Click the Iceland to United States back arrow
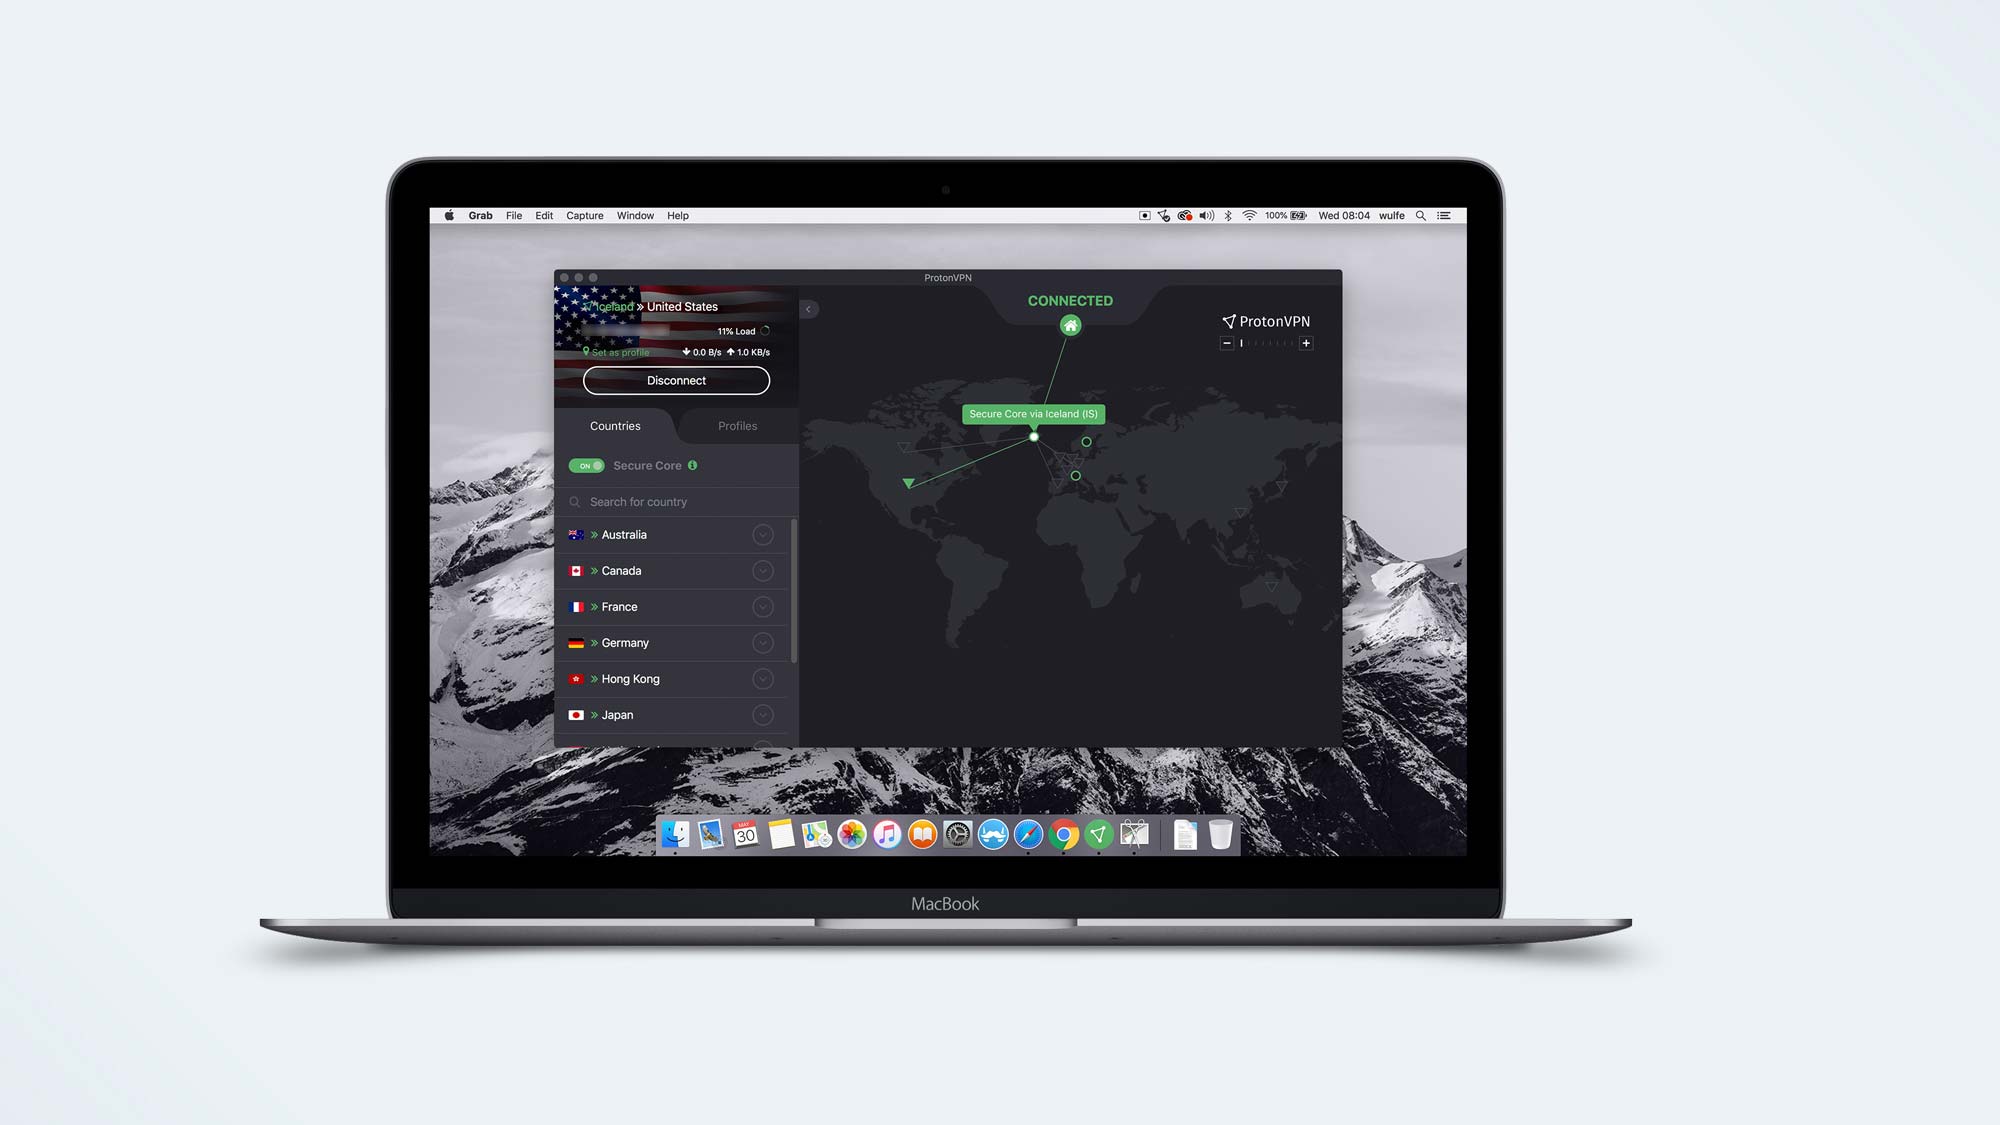Screen dimensions: 2000x1125 (x=810, y=309)
